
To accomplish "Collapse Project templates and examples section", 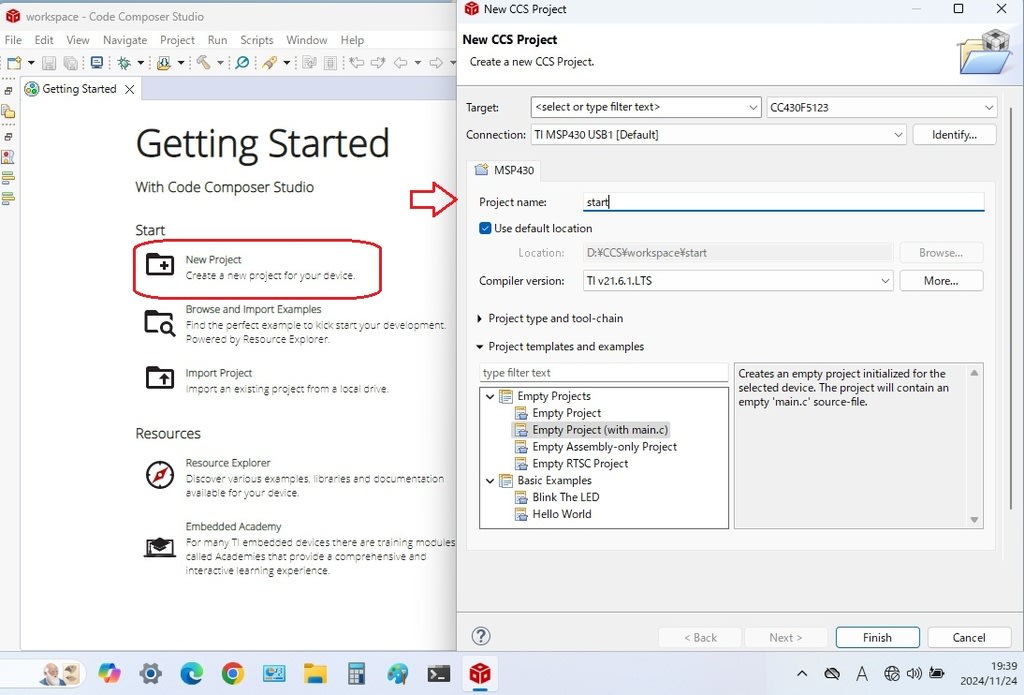I will (480, 347).
